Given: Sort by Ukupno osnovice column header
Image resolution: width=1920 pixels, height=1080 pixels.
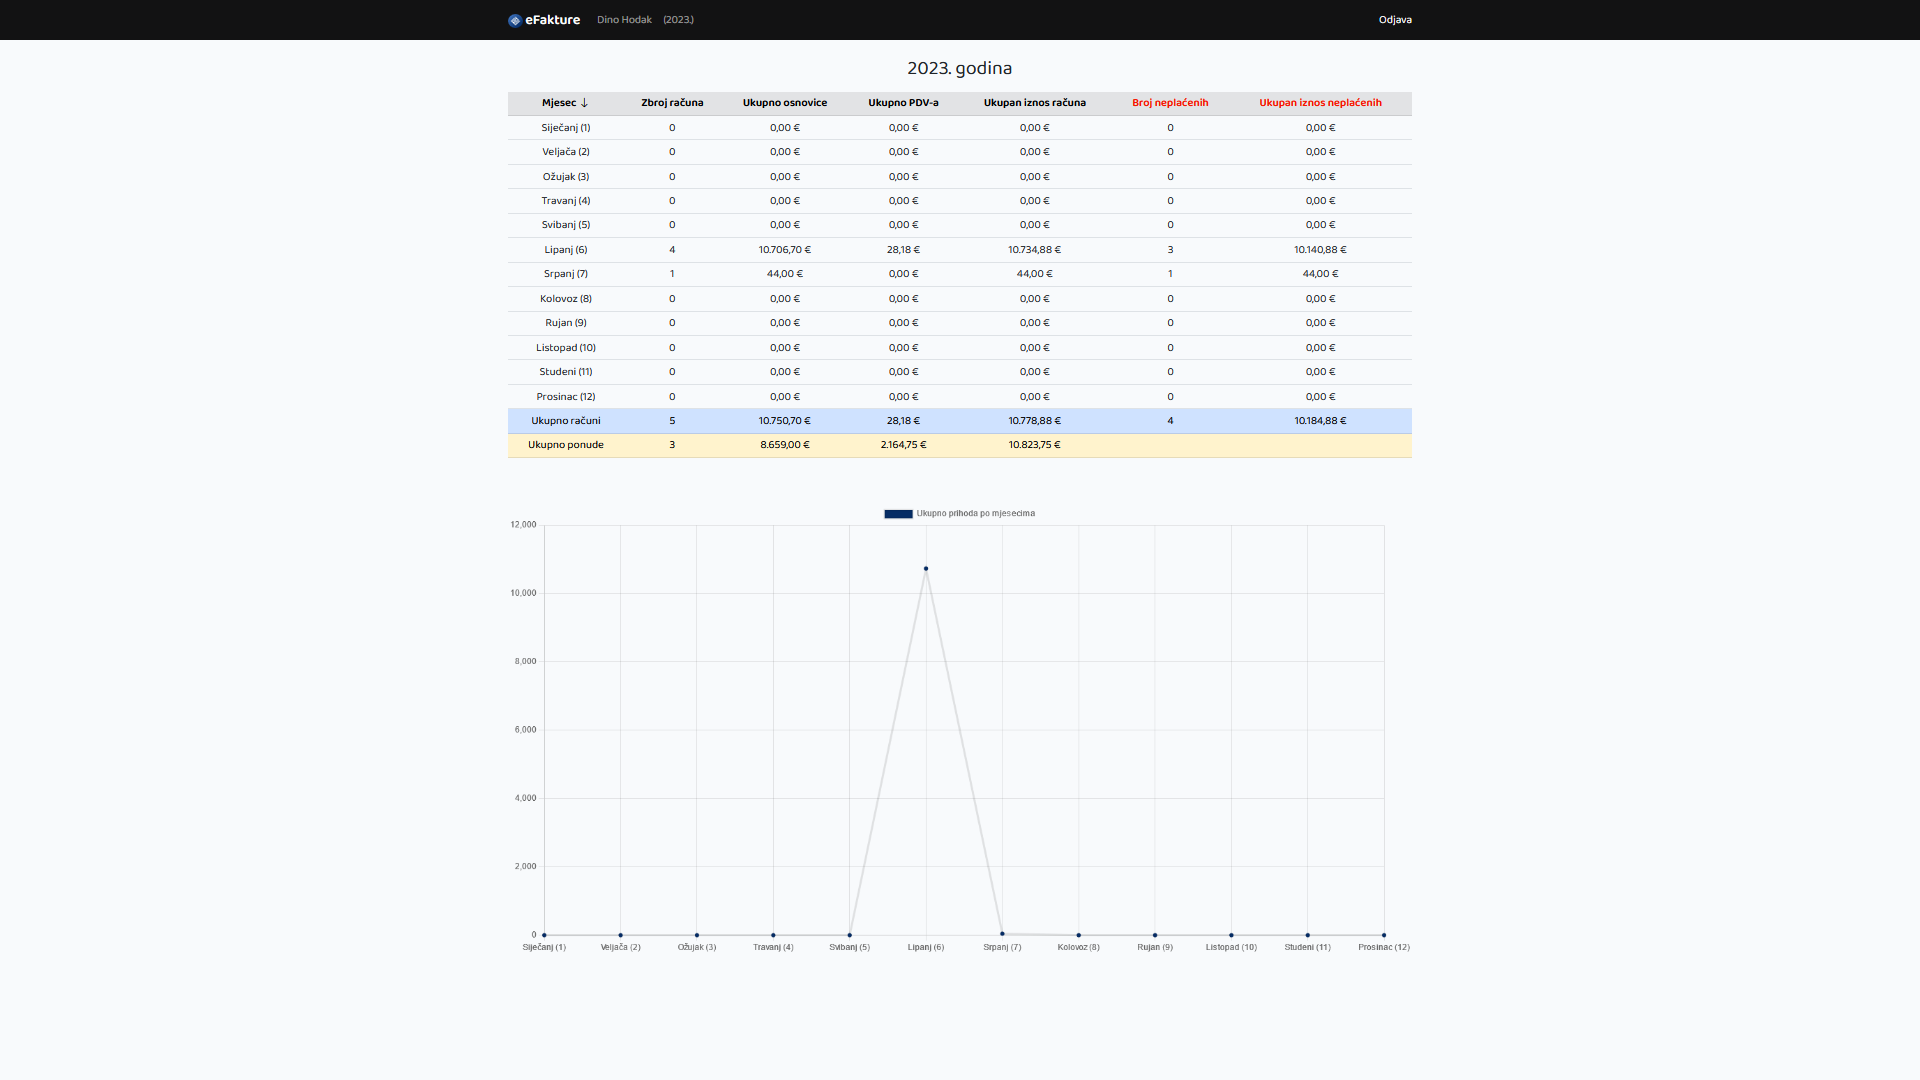Looking at the screenshot, I should click(784, 103).
